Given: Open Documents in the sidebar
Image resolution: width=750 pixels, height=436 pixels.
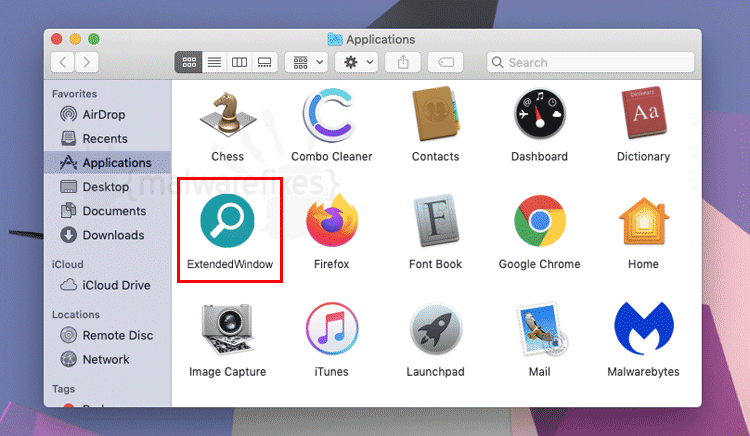Looking at the screenshot, I should point(108,211).
